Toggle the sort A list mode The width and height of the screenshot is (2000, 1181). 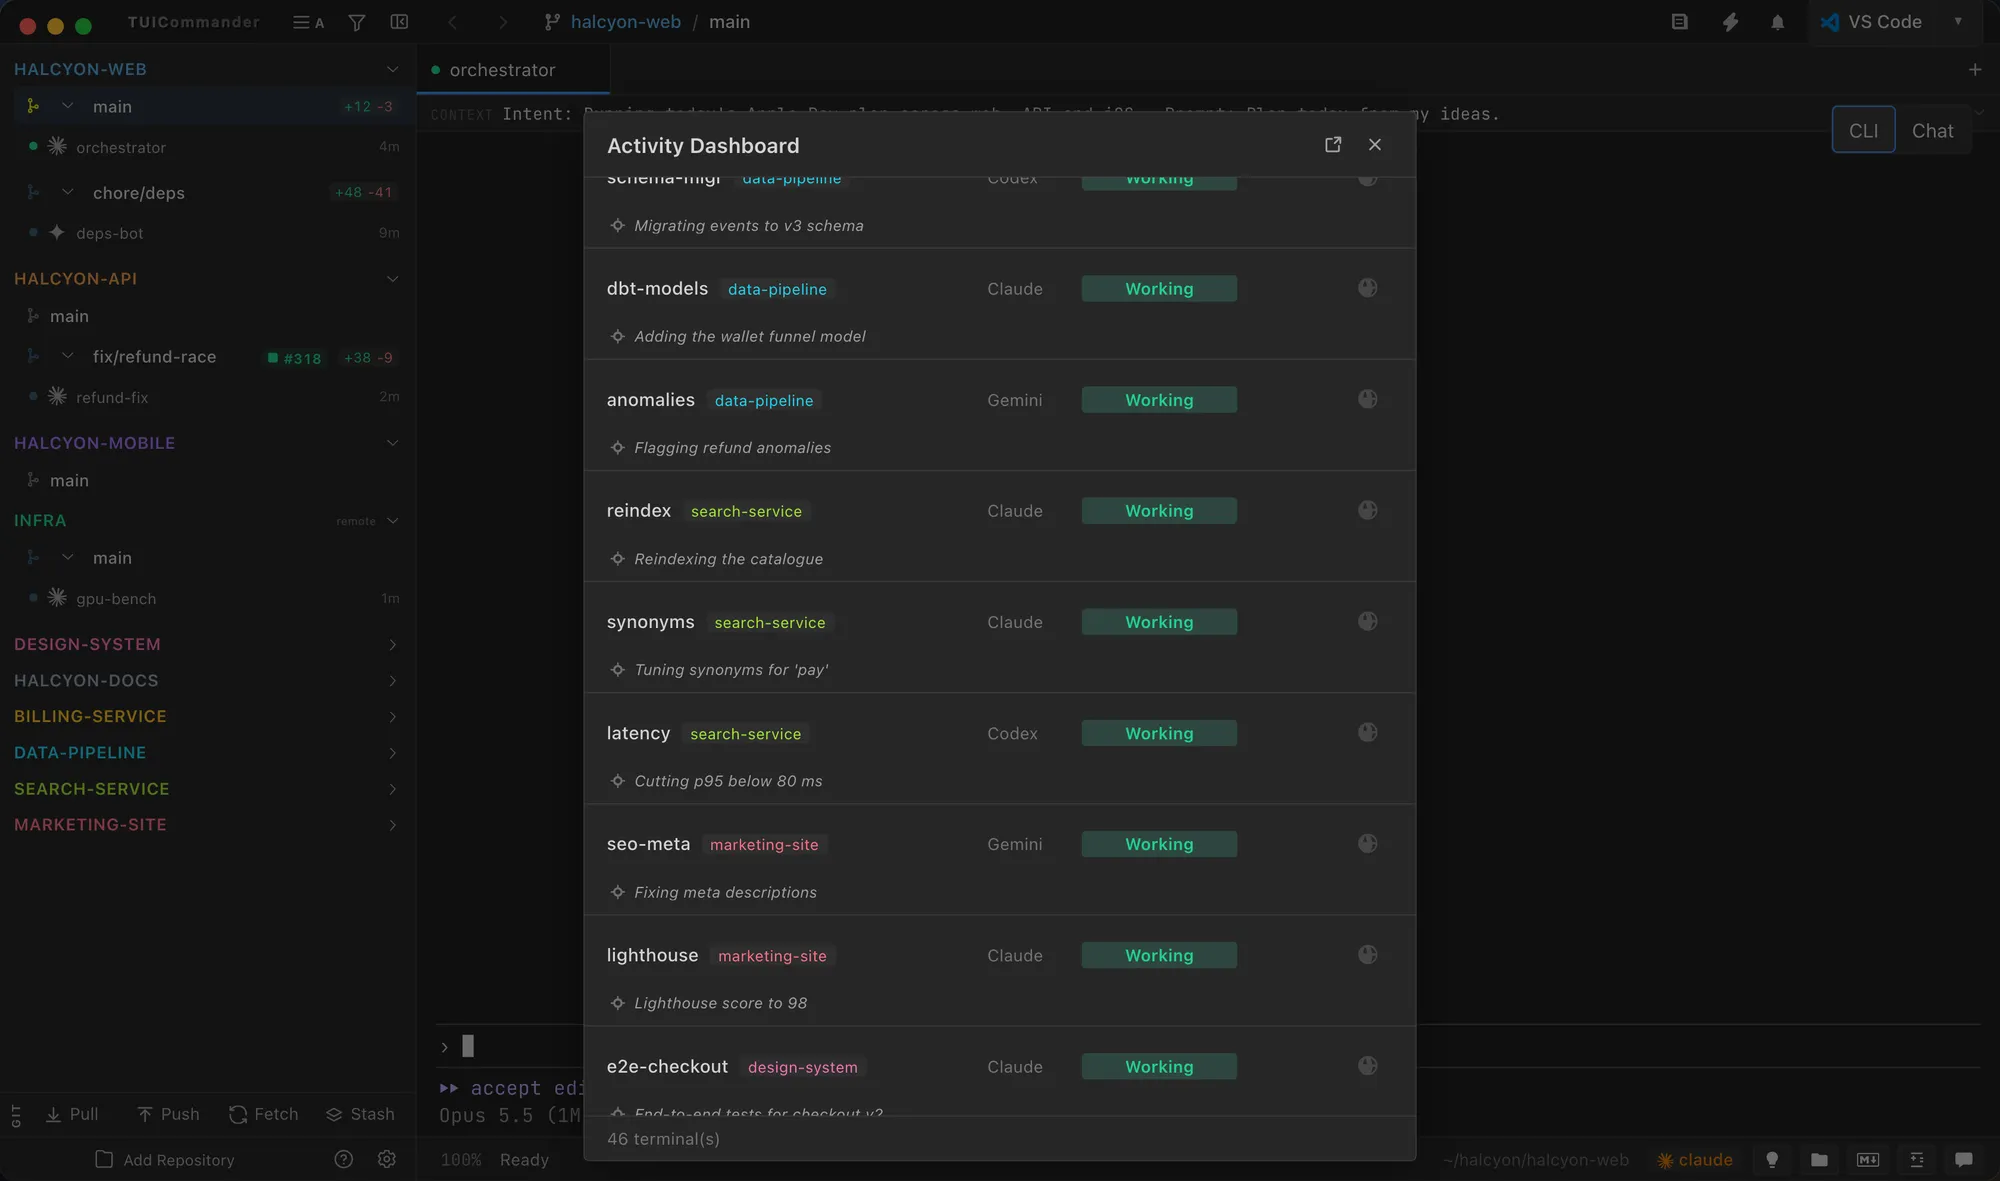click(x=308, y=22)
